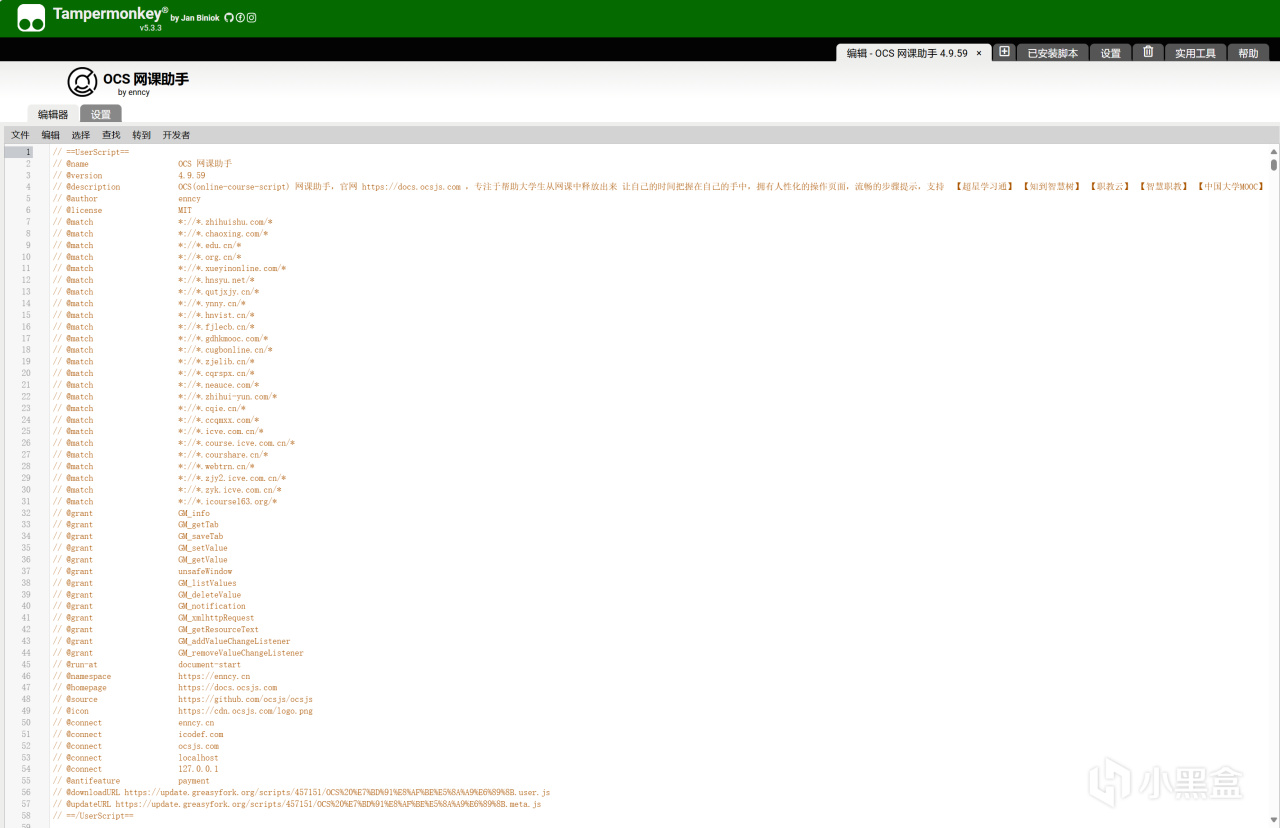Click the @homepage https://docs.ocsjs.com line
1280x828 pixels.
165,688
